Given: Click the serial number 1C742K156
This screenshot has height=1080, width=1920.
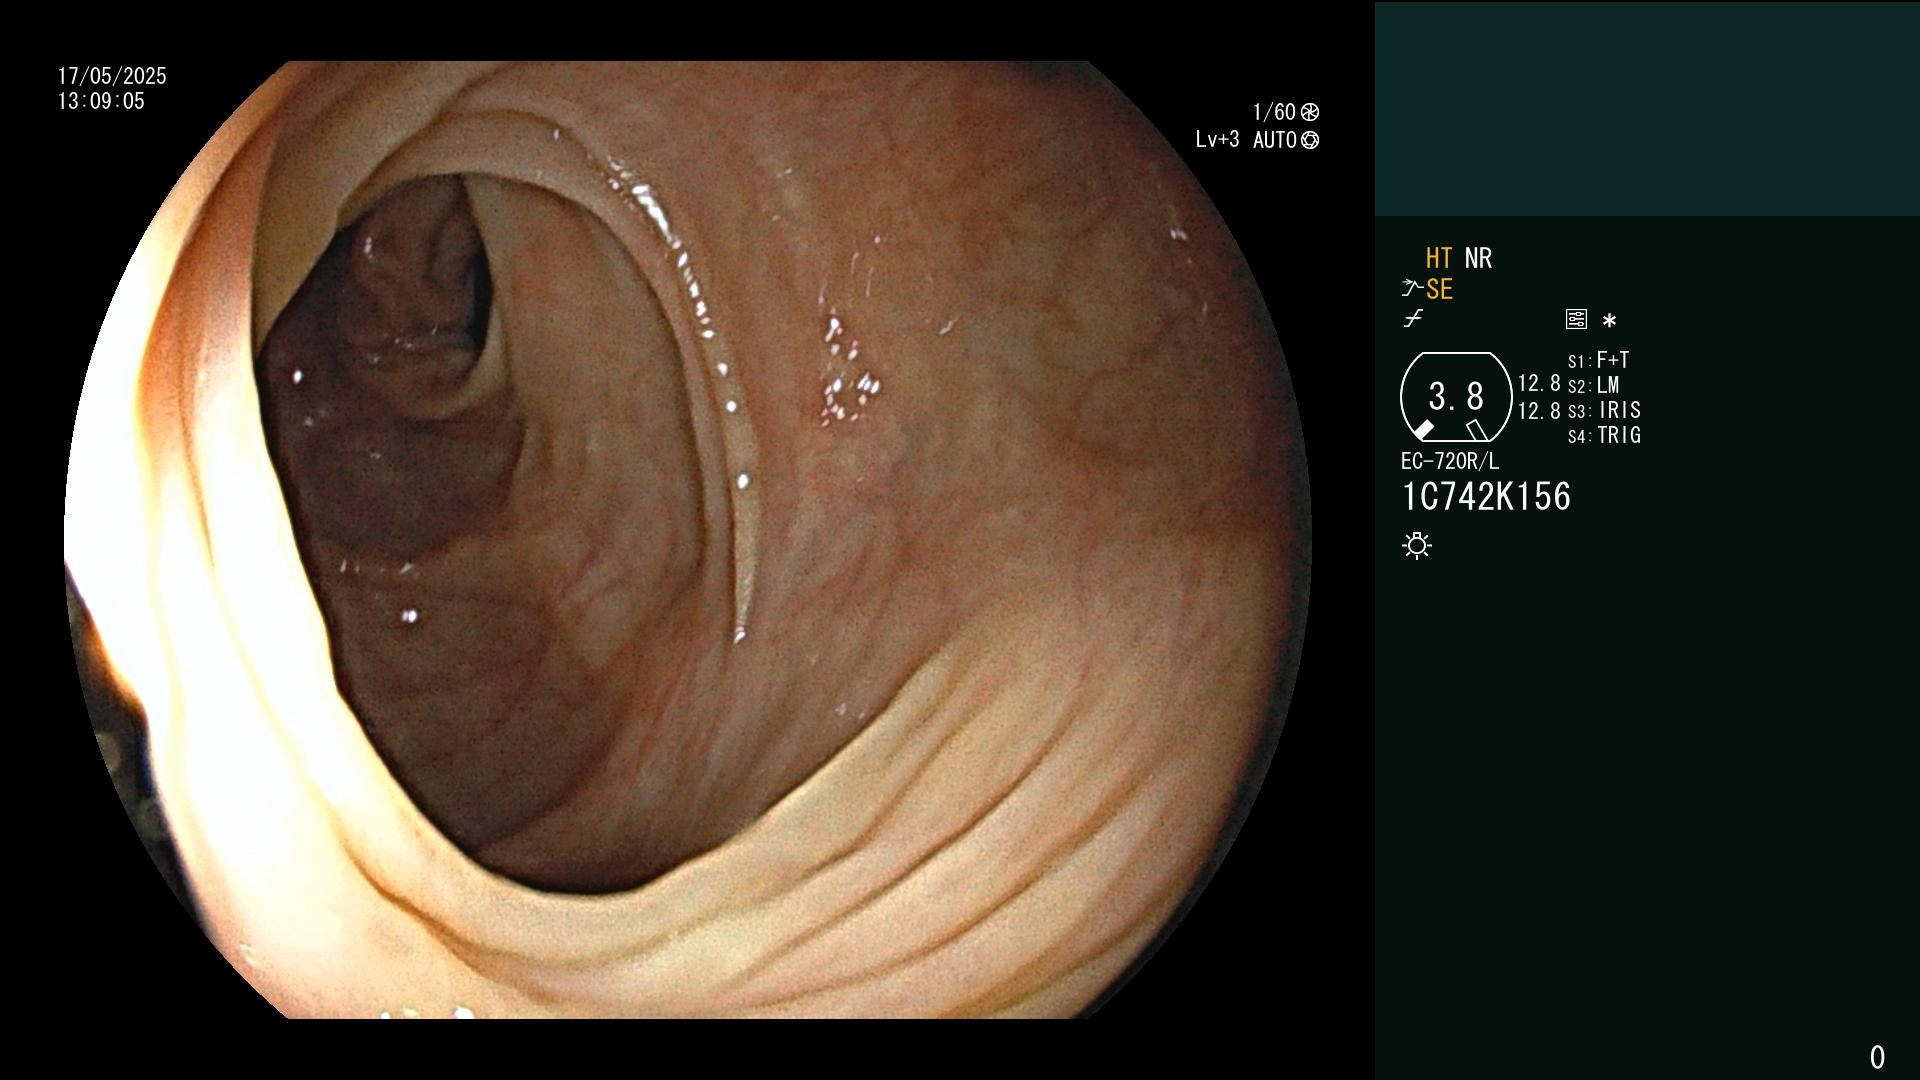Looking at the screenshot, I should click(x=1486, y=497).
